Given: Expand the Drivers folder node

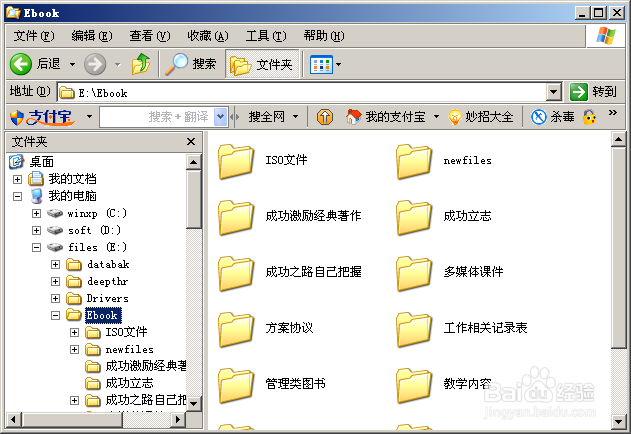Looking at the screenshot, I should [56, 298].
